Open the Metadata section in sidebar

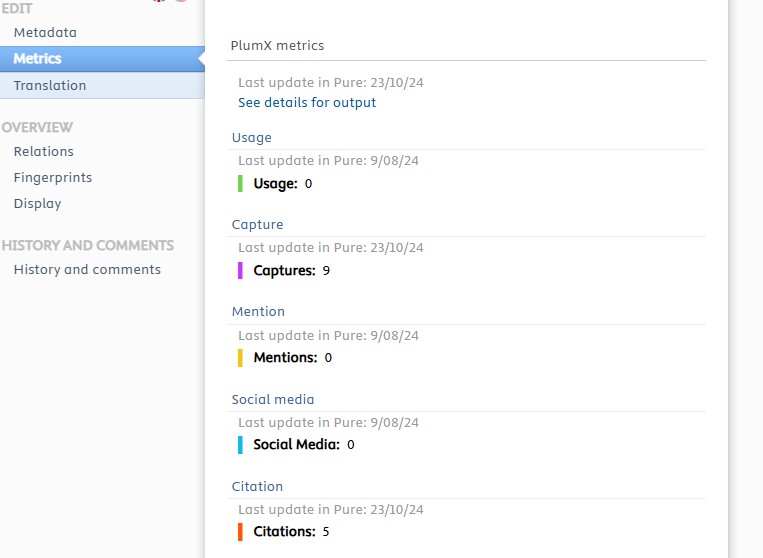(x=45, y=33)
